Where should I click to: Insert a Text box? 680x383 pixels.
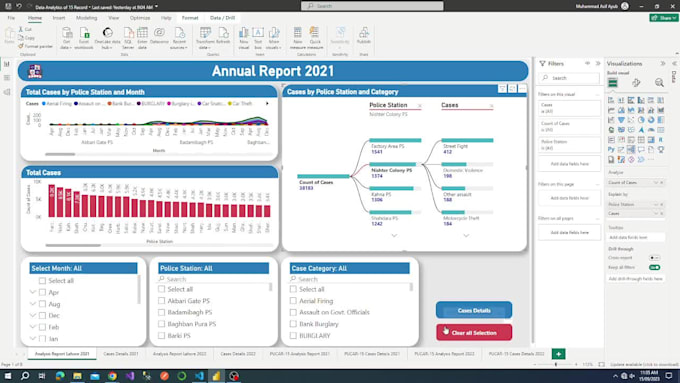pyautogui.click(x=258, y=37)
